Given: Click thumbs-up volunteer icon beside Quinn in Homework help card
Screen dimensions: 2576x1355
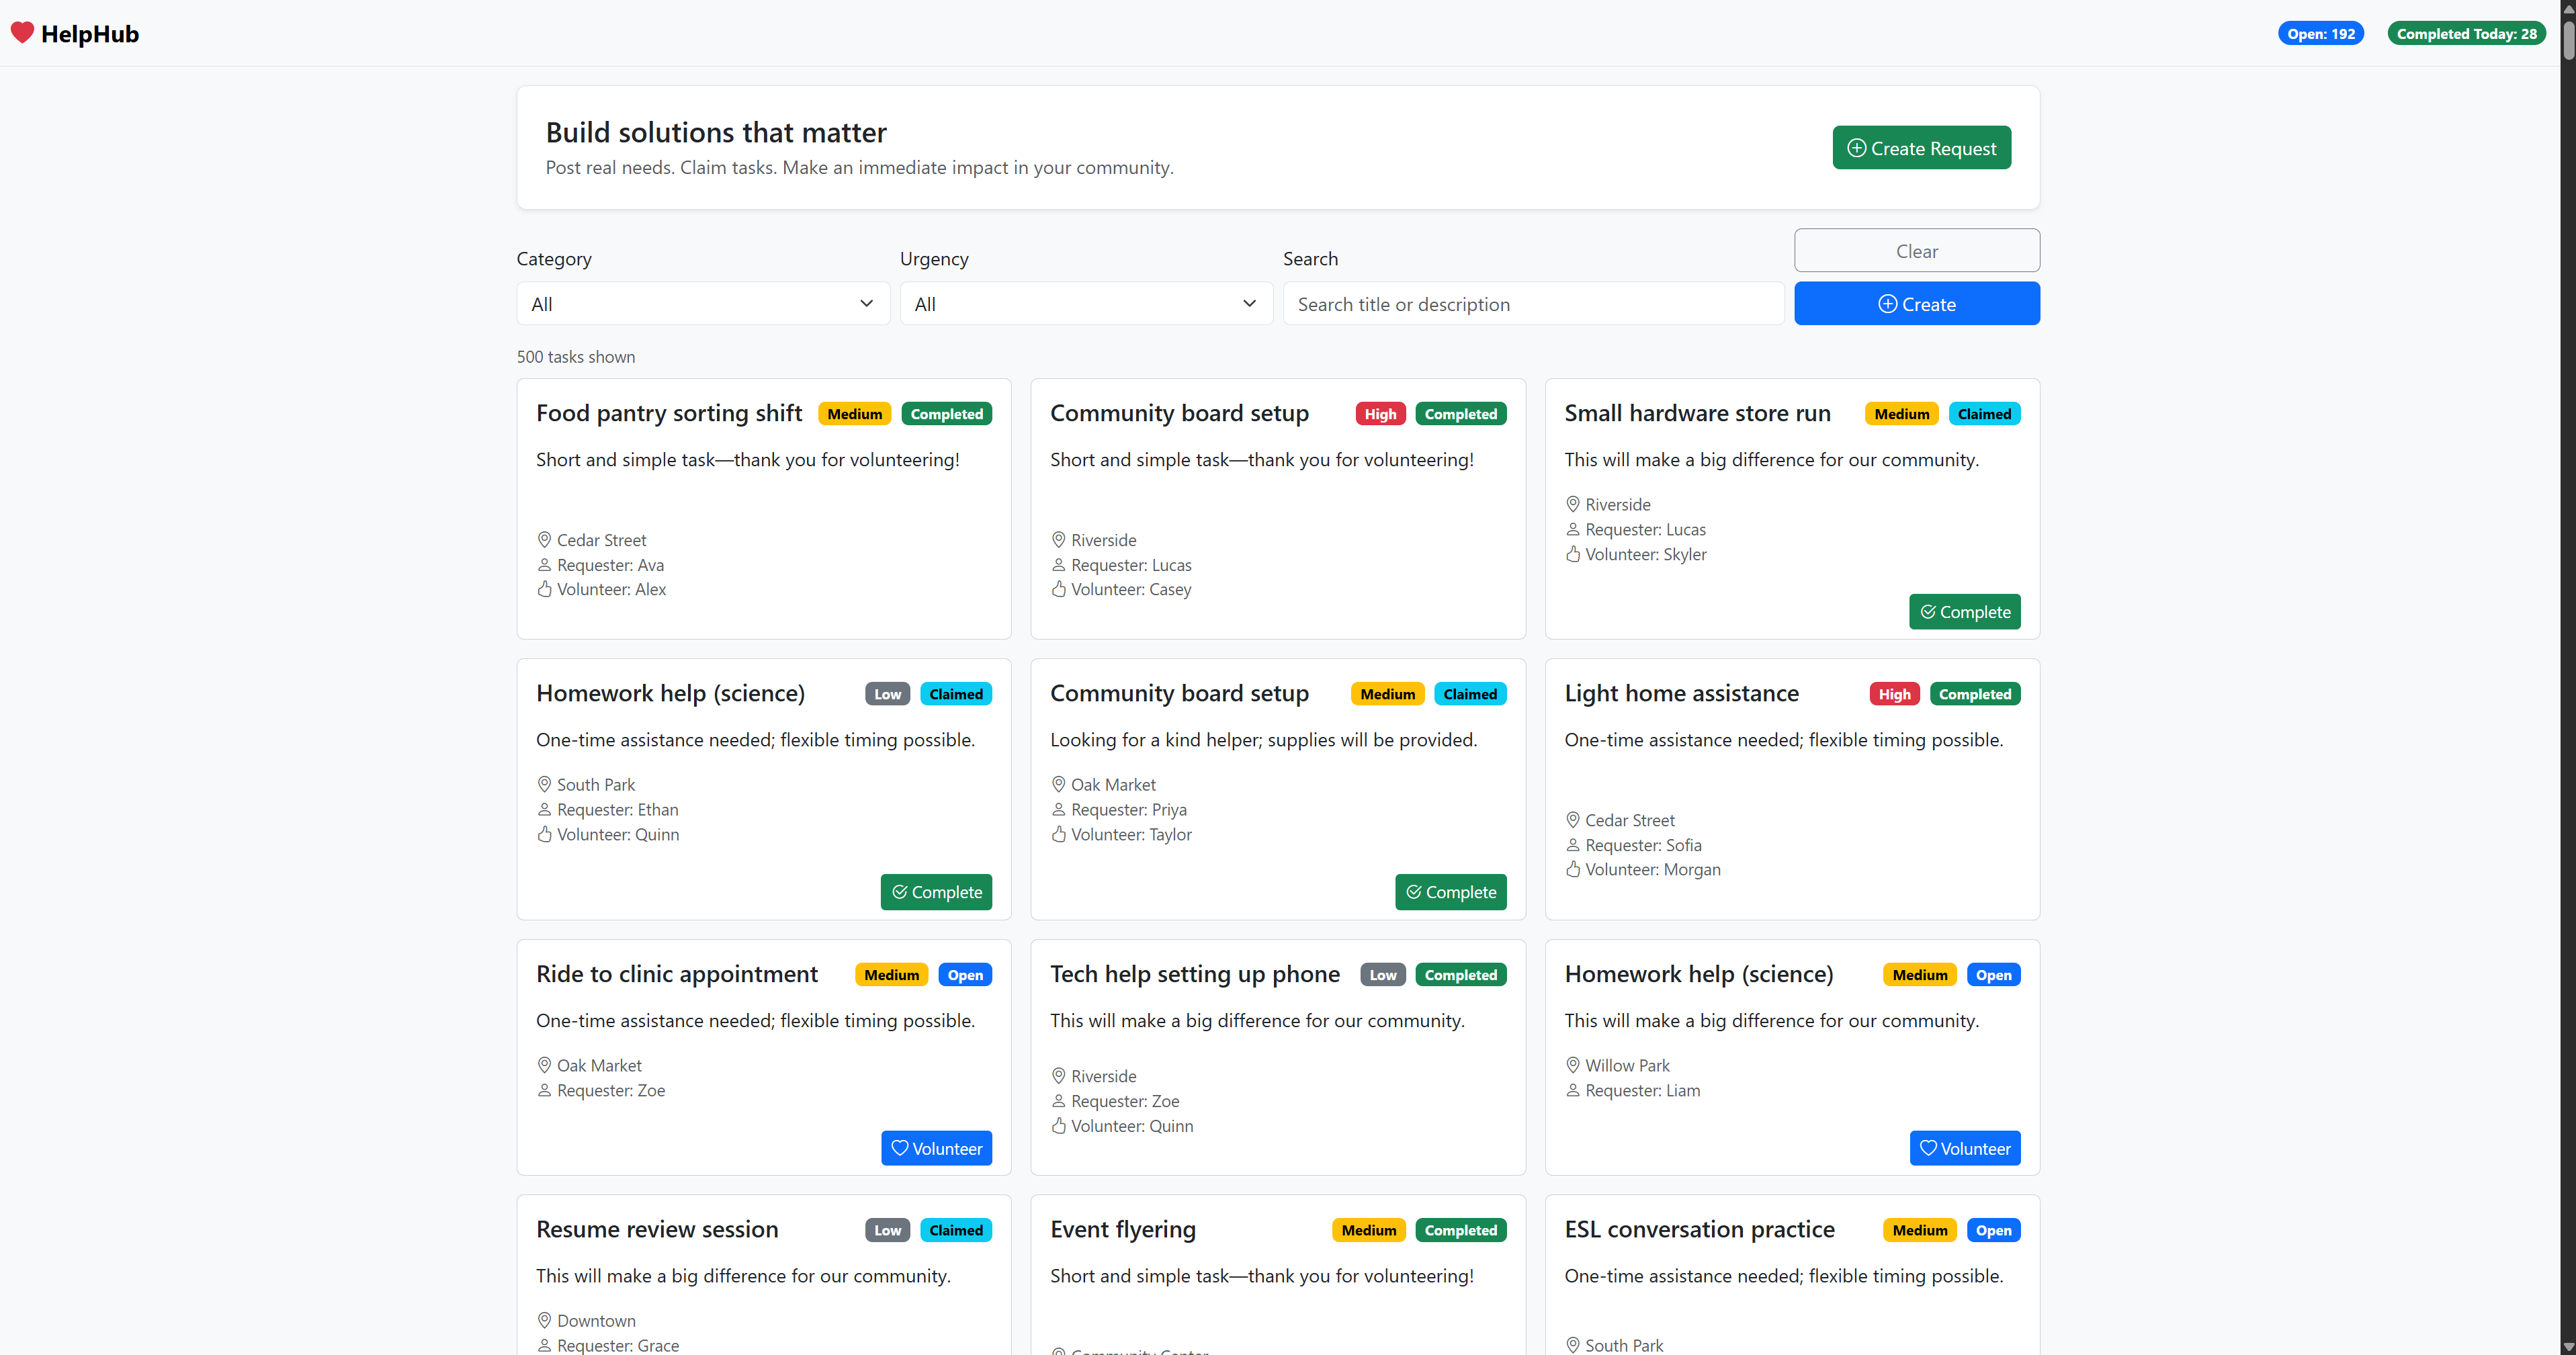Looking at the screenshot, I should 544,834.
